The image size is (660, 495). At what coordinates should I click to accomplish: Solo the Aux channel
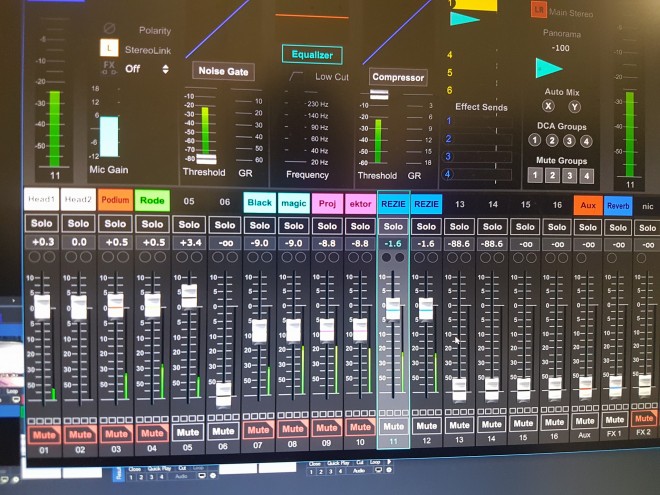[588, 227]
